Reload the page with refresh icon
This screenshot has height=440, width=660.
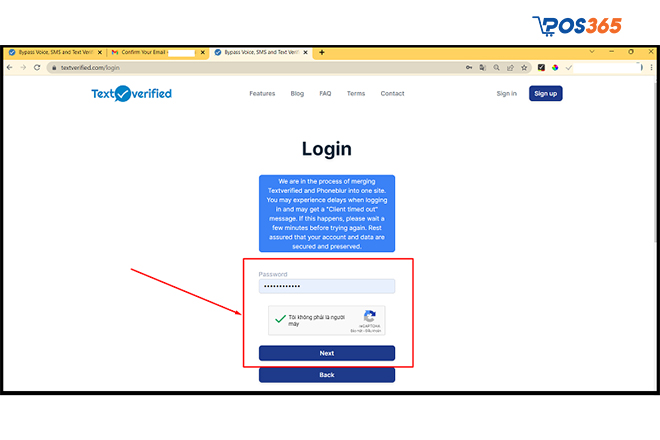click(37, 67)
